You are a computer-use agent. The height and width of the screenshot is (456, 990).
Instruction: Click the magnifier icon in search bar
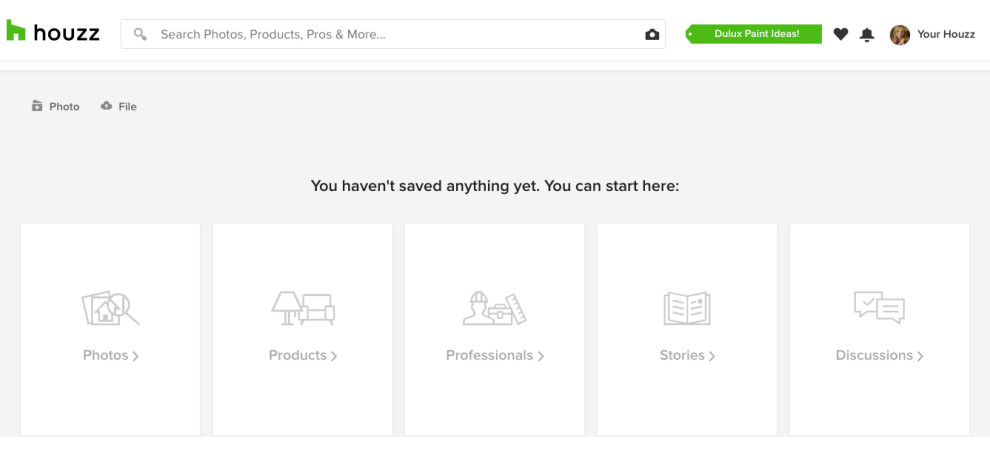pyautogui.click(x=140, y=34)
